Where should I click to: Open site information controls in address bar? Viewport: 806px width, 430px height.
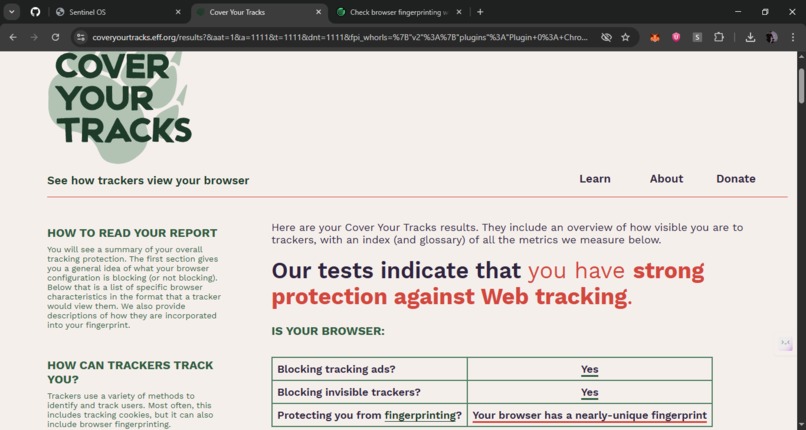[x=80, y=37]
